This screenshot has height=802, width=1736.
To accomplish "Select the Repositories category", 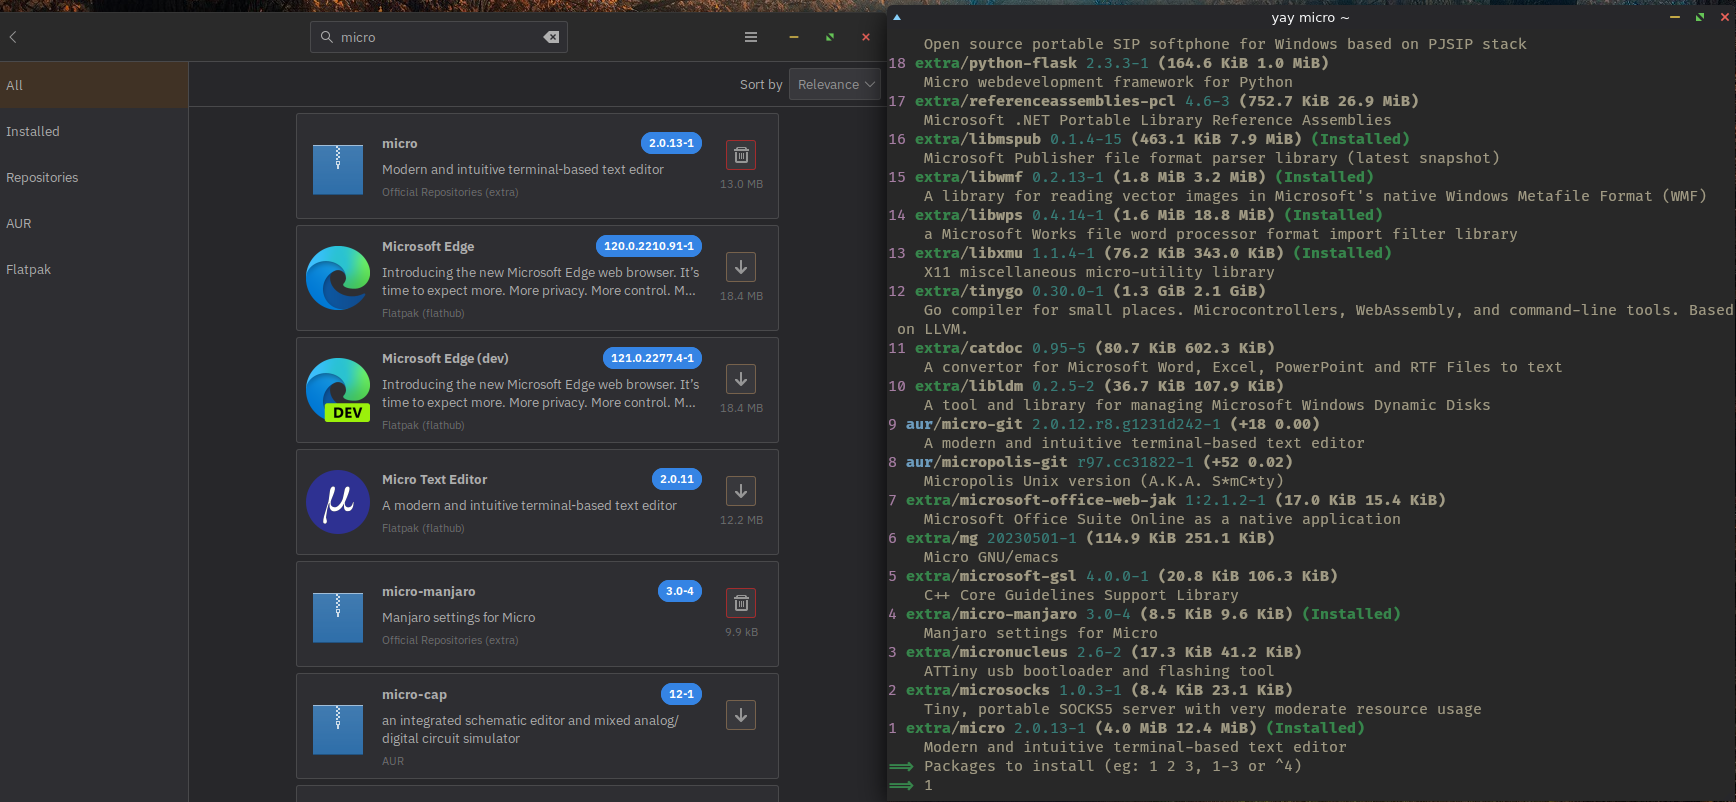I will pyautogui.click(x=94, y=177).
